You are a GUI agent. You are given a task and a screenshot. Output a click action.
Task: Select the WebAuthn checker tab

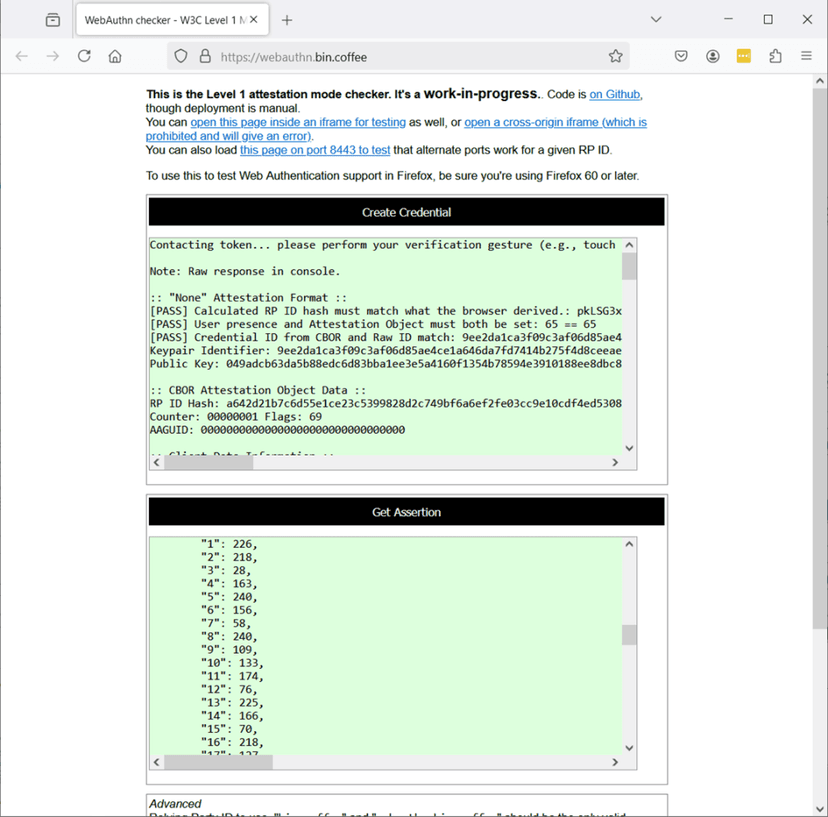point(160,20)
